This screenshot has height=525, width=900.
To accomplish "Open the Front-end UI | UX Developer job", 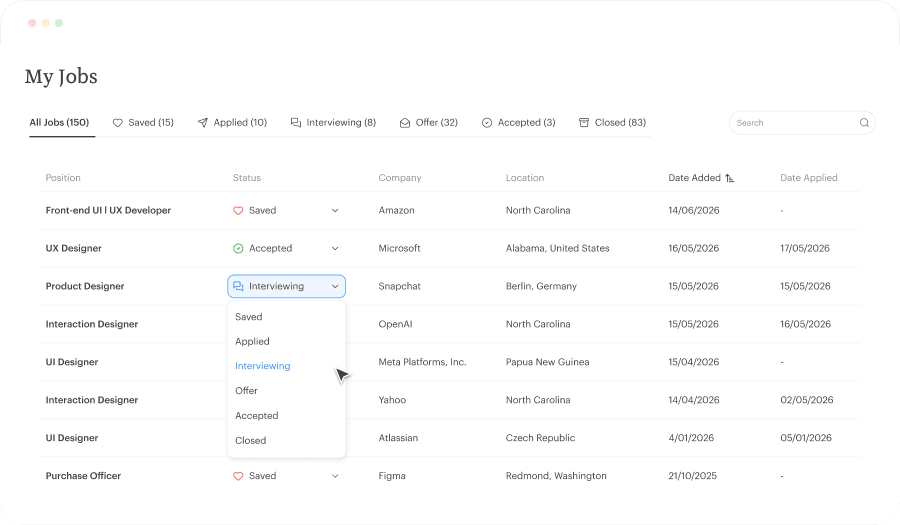I will (108, 211).
